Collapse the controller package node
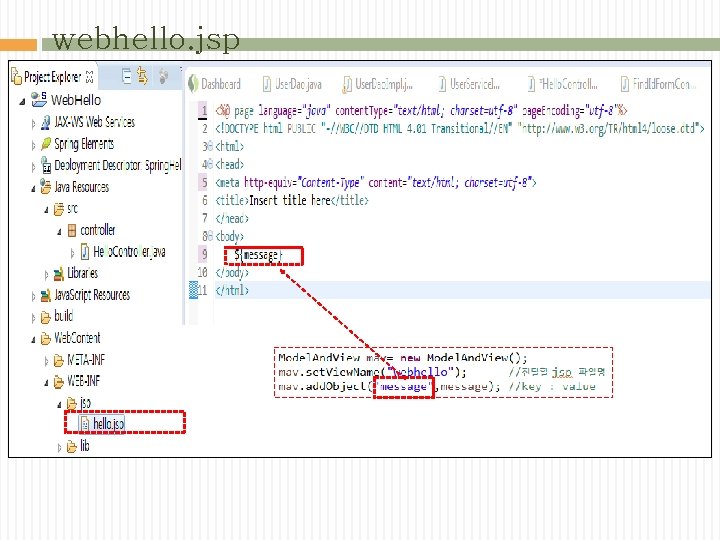The height and width of the screenshot is (540, 720). coord(59,232)
